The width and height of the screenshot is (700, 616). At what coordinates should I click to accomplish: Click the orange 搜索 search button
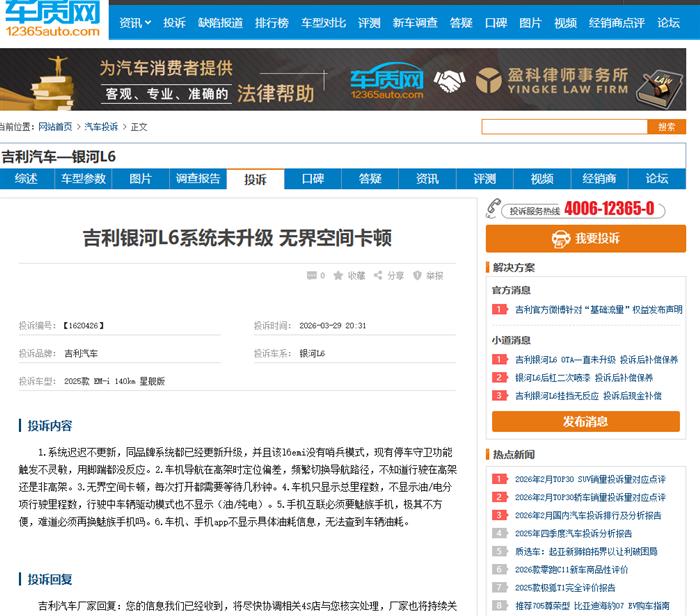(x=666, y=127)
